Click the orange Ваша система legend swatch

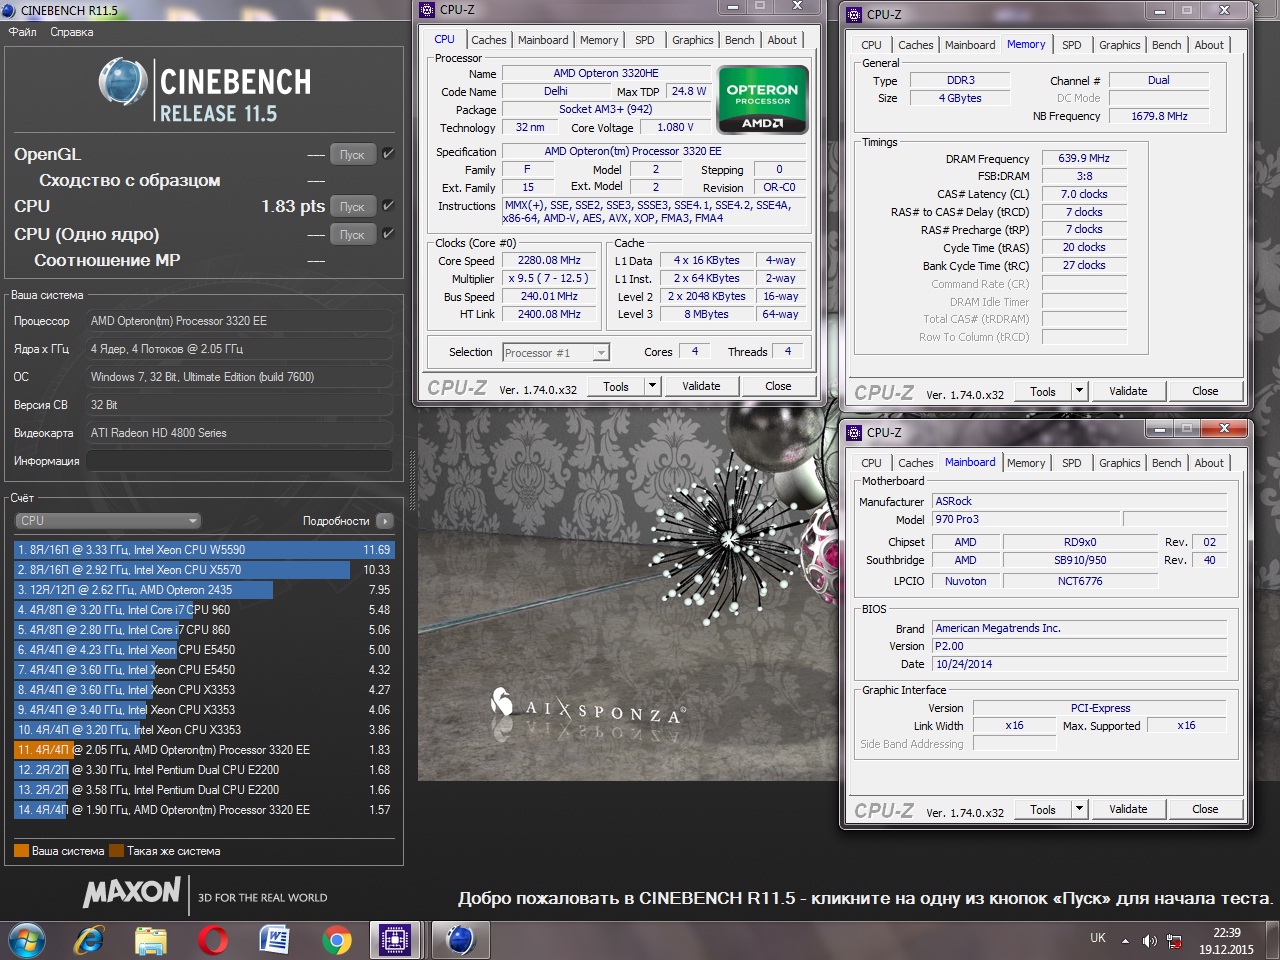tap(21, 851)
